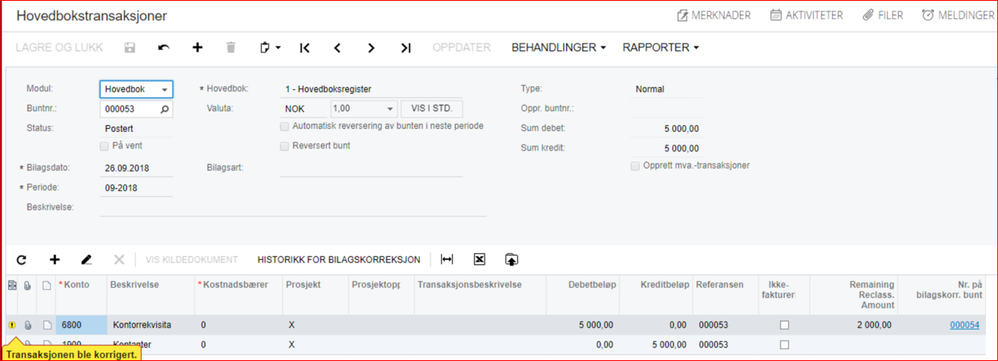The height and width of the screenshot is (361, 998).
Task: Click the grid column configuration icon
Action: point(12,286)
